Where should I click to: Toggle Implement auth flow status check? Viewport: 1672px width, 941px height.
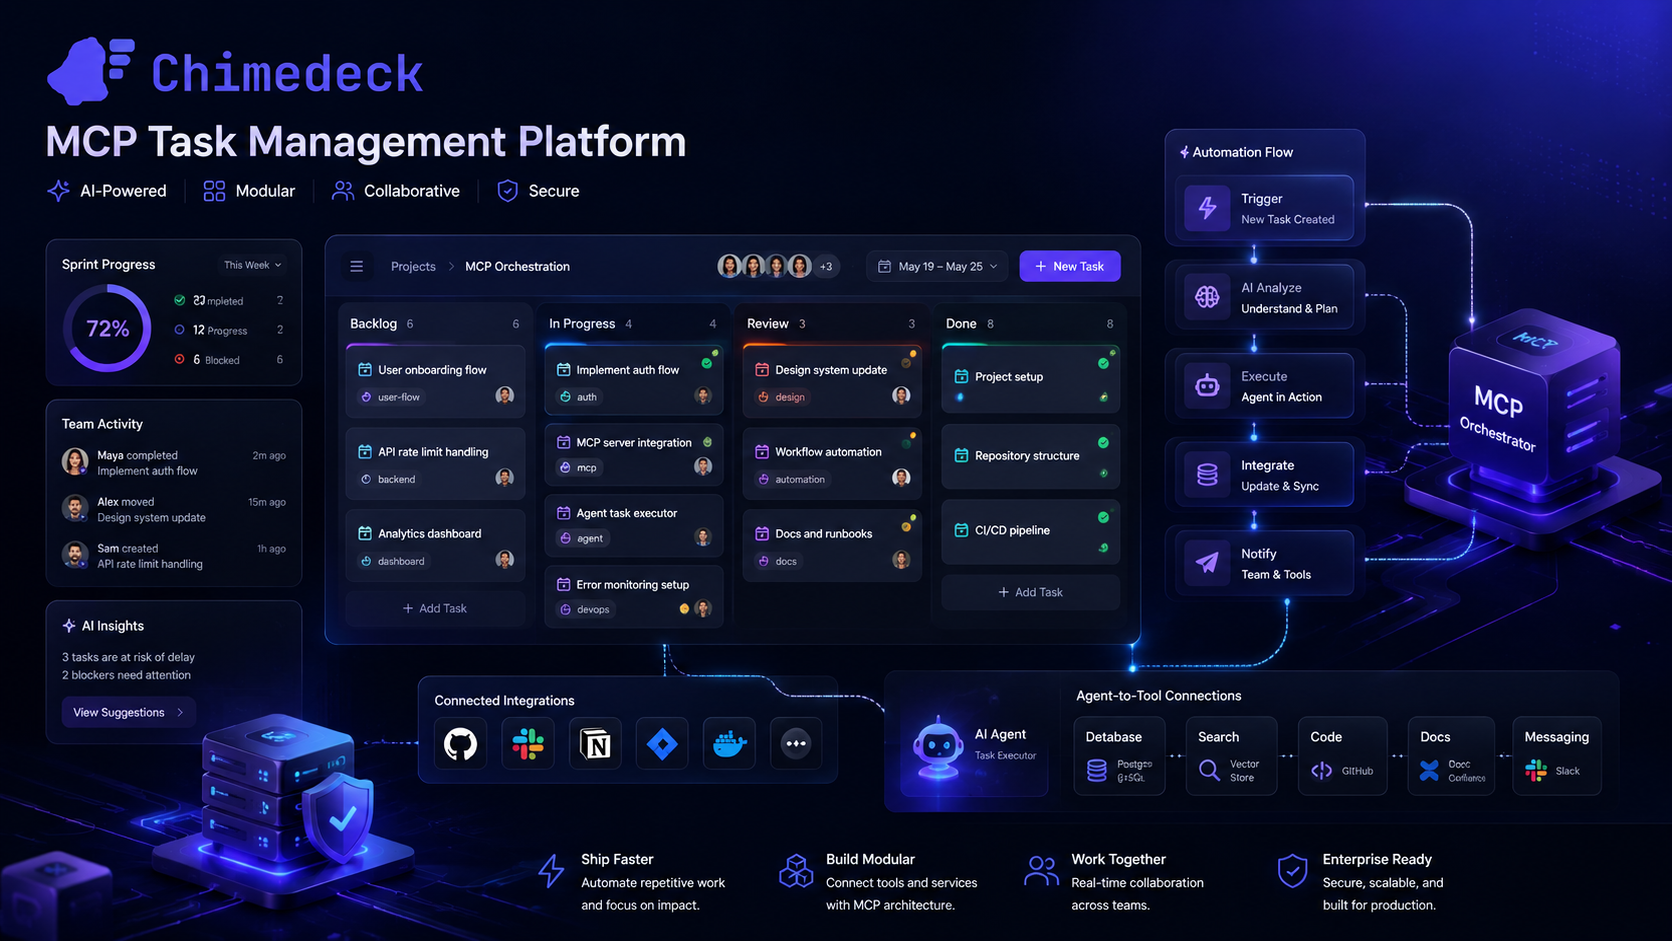point(706,363)
